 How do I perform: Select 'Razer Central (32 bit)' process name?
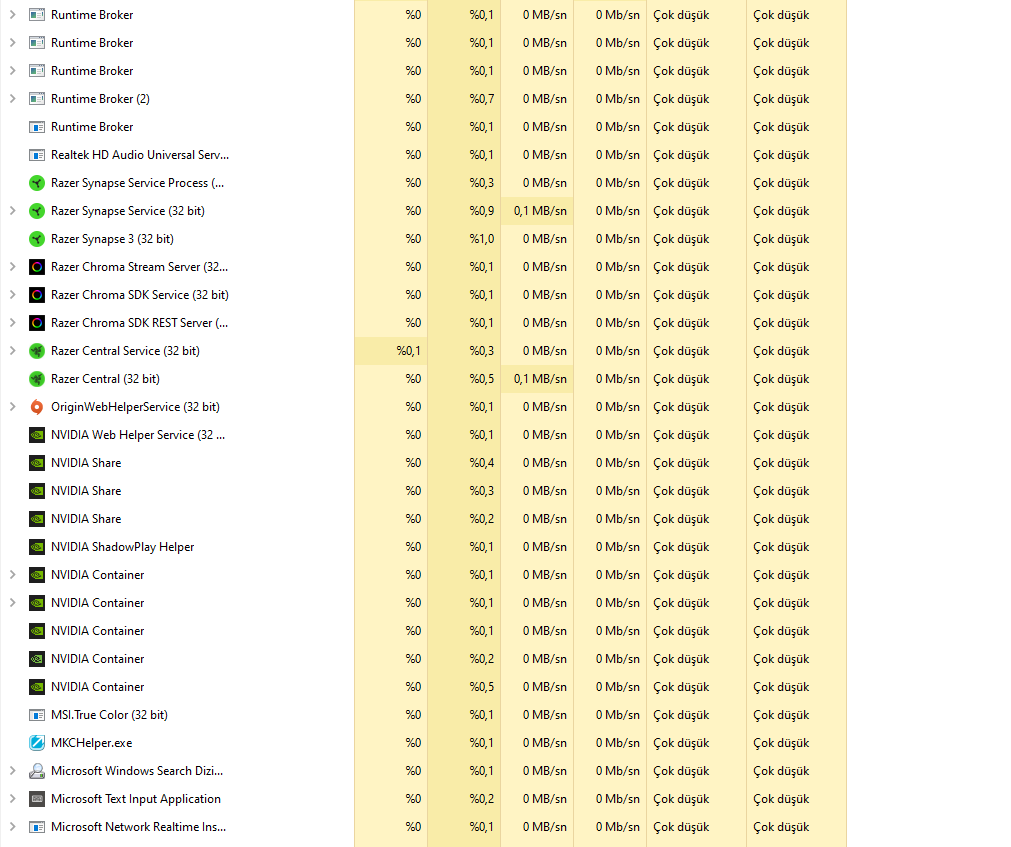coord(105,379)
